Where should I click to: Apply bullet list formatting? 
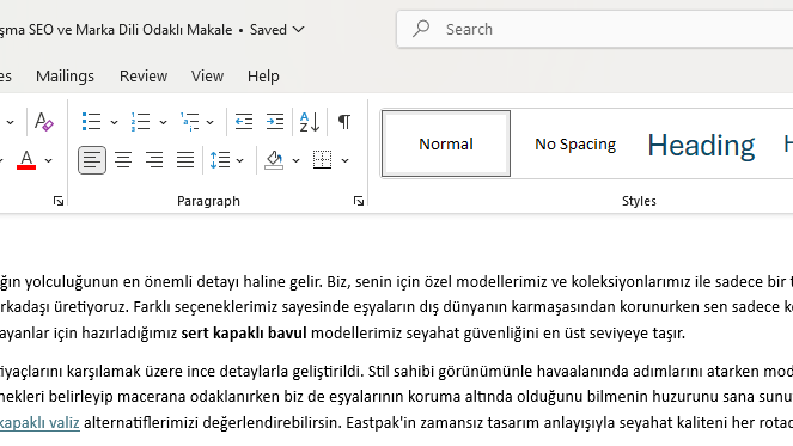tap(92, 122)
